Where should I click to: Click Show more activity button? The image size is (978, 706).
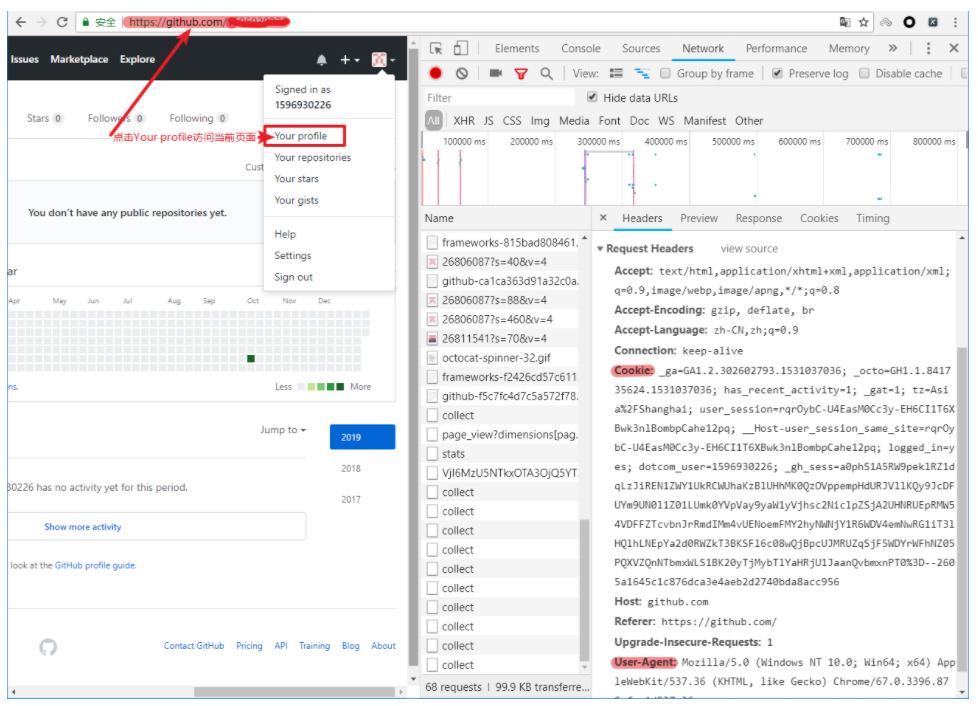coord(156,527)
